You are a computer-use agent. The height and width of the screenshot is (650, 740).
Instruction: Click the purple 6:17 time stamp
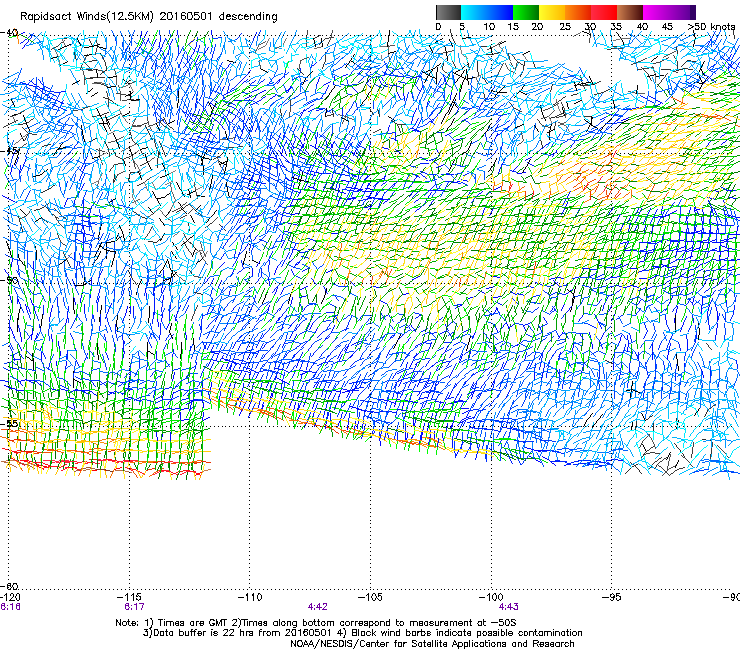[135, 607]
